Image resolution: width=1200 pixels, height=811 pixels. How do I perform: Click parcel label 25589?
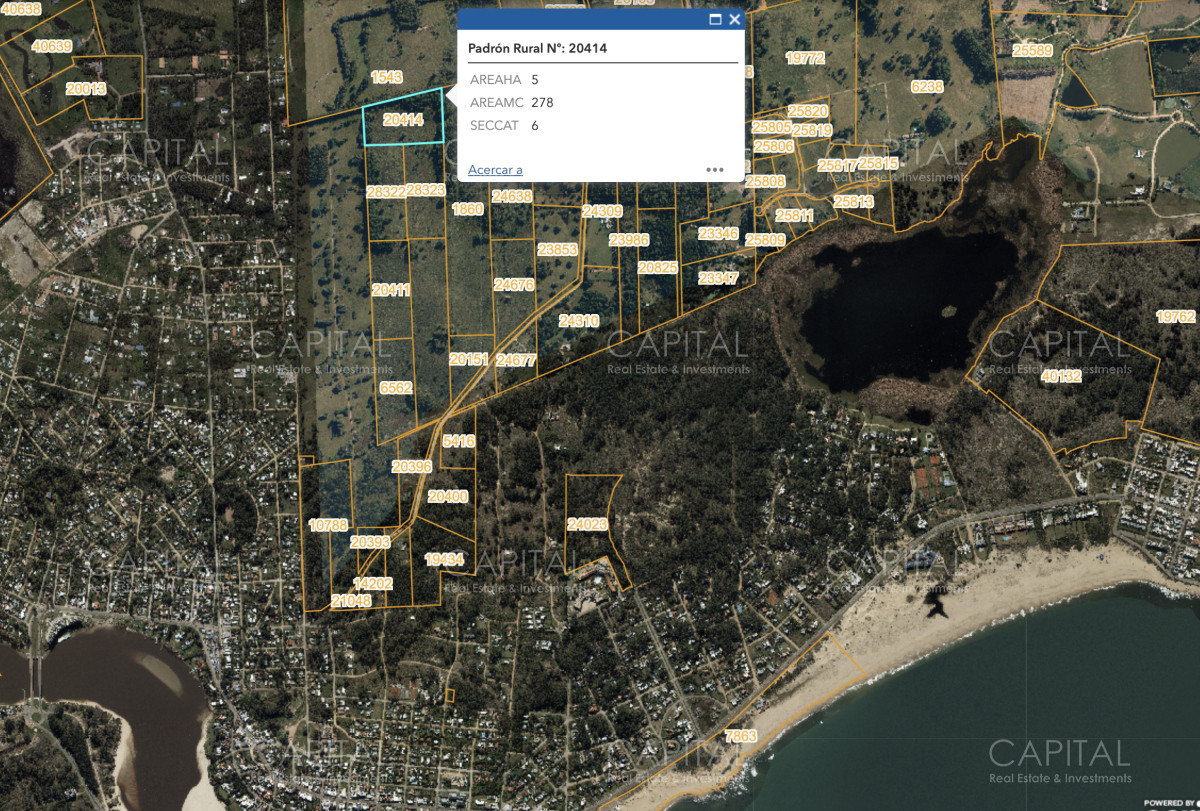1032,50
